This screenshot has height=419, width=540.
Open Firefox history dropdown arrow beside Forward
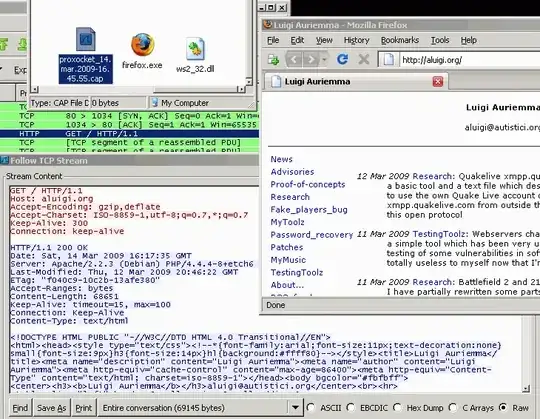click(324, 60)
